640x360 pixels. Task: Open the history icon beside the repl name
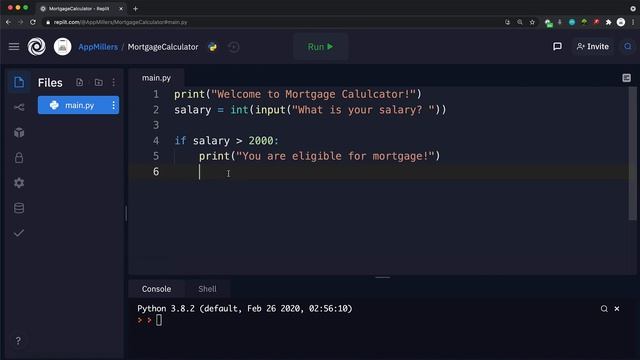tap(233, 47)
